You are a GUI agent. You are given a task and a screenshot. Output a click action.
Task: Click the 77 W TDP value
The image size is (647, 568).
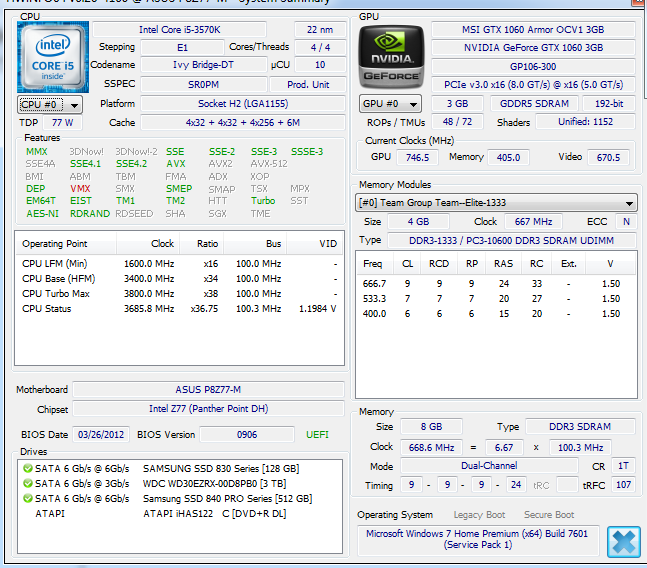click(x=62, y=123)
